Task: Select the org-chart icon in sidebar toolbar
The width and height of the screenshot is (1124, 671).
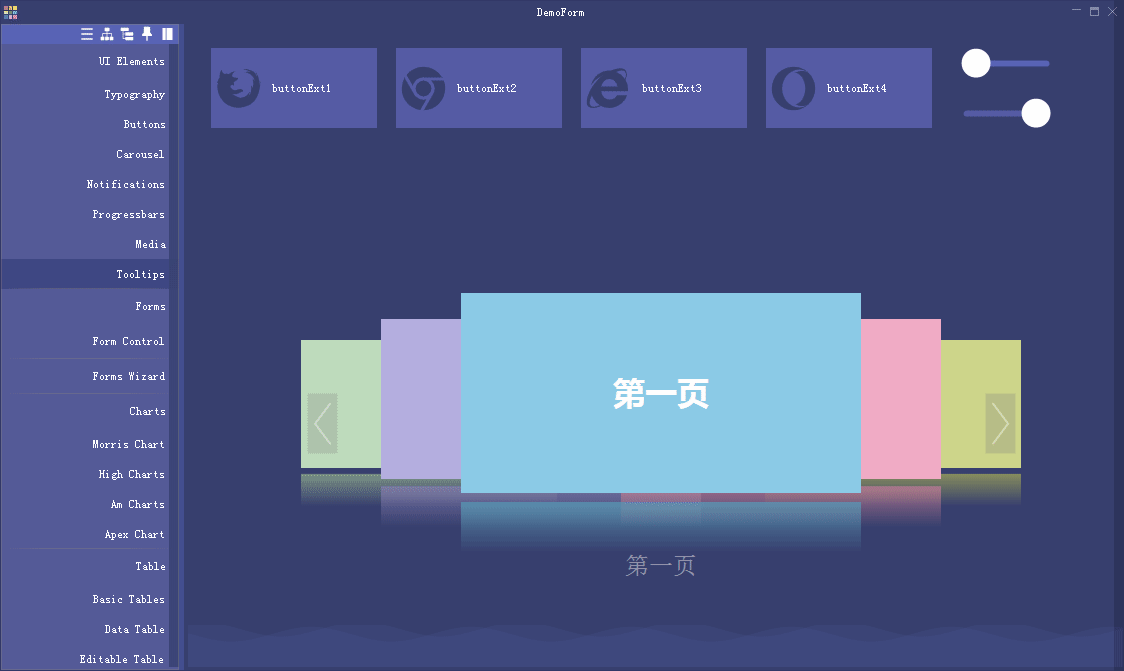Action: pos(106,33)
